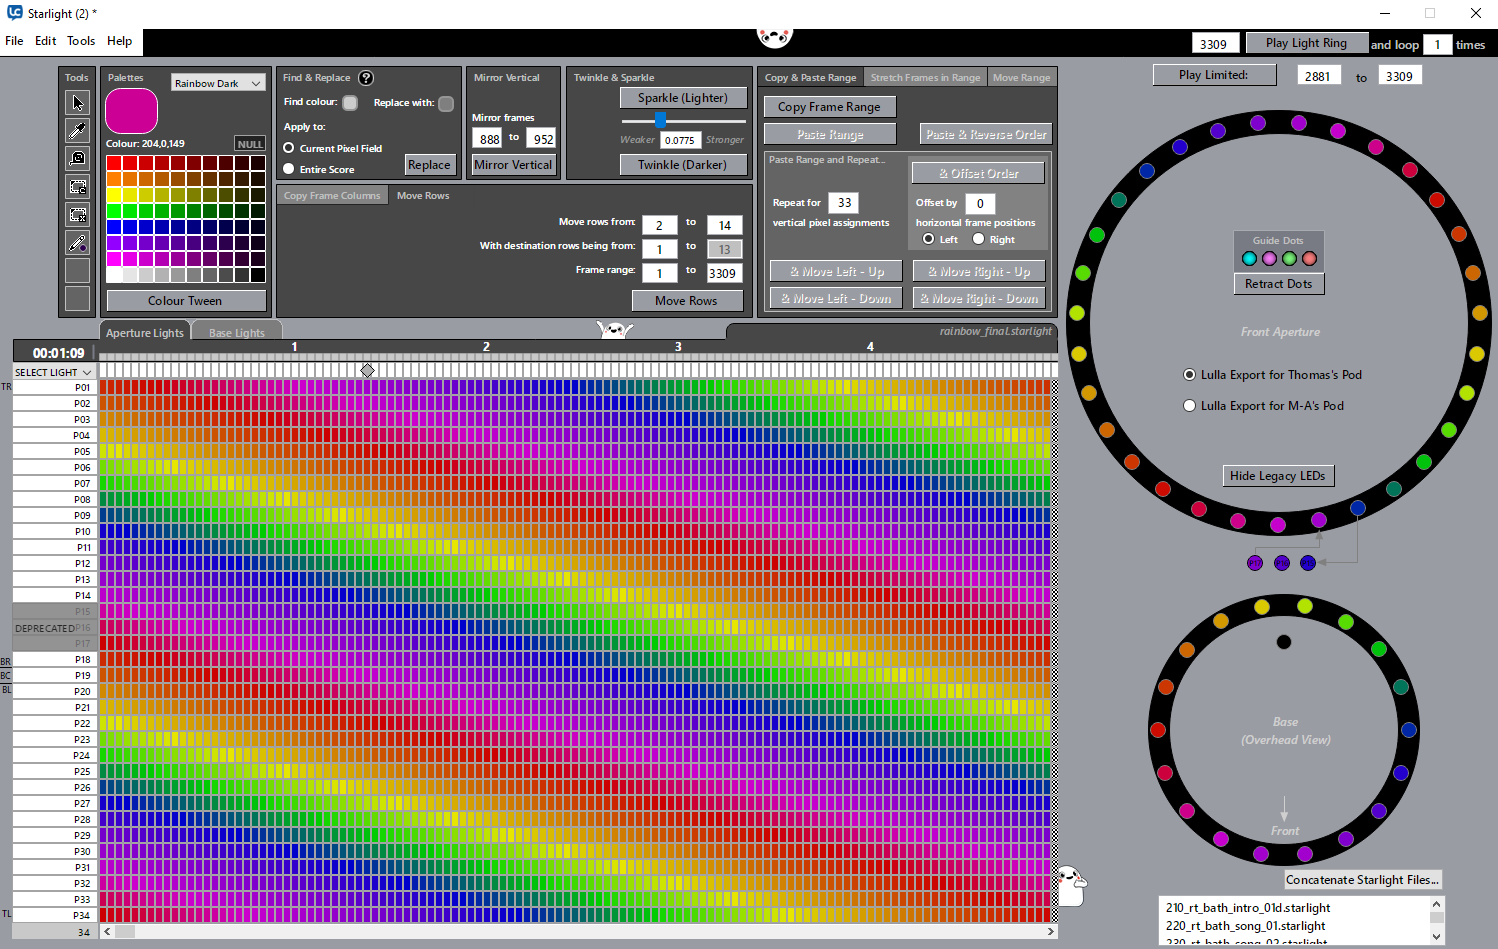Select the arrow pointer tool
1498x949 pixels.
point(77,103)
